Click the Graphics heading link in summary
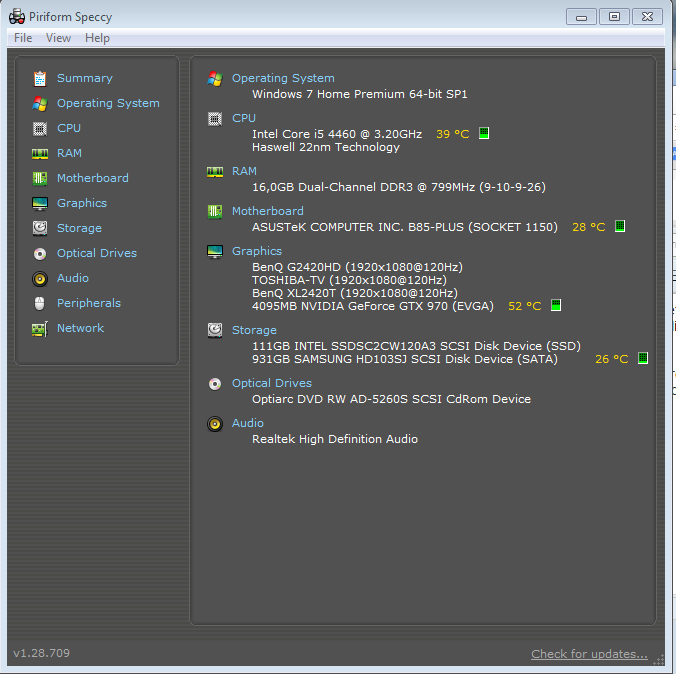Viewport: 676px width, 674px height. [257, 251]
